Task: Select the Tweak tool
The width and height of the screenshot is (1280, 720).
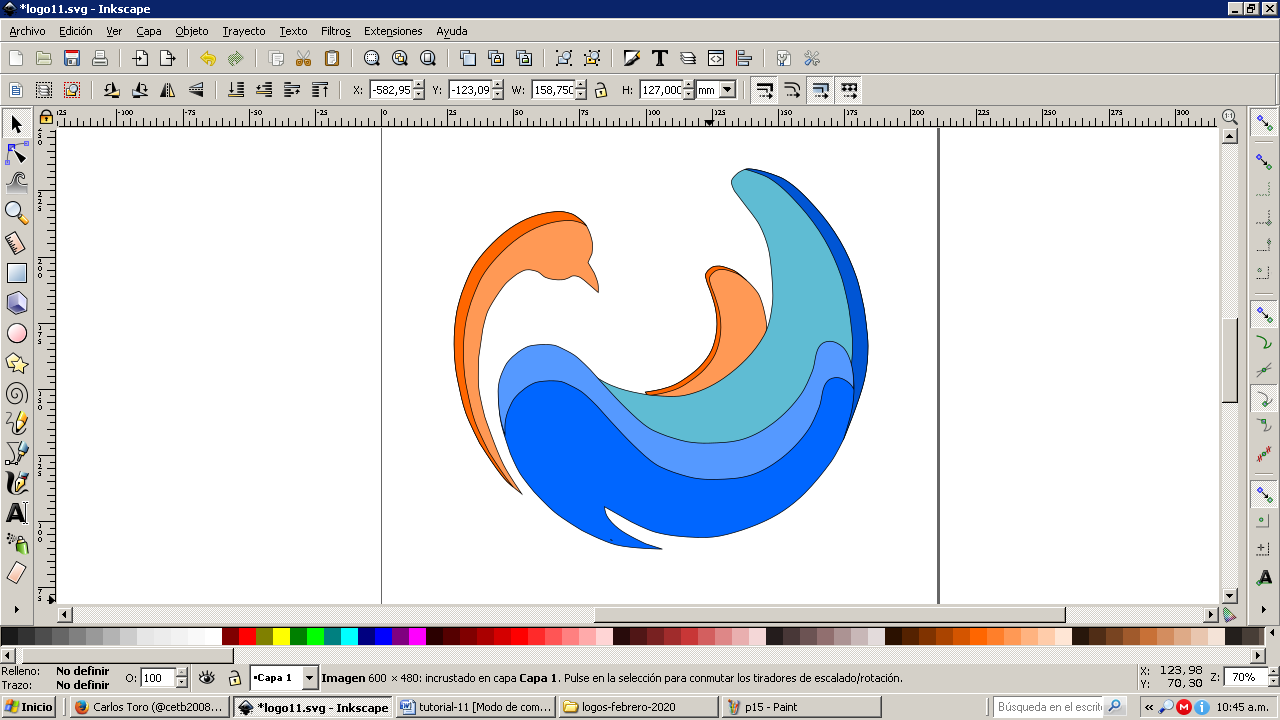Action: point(16,182)
